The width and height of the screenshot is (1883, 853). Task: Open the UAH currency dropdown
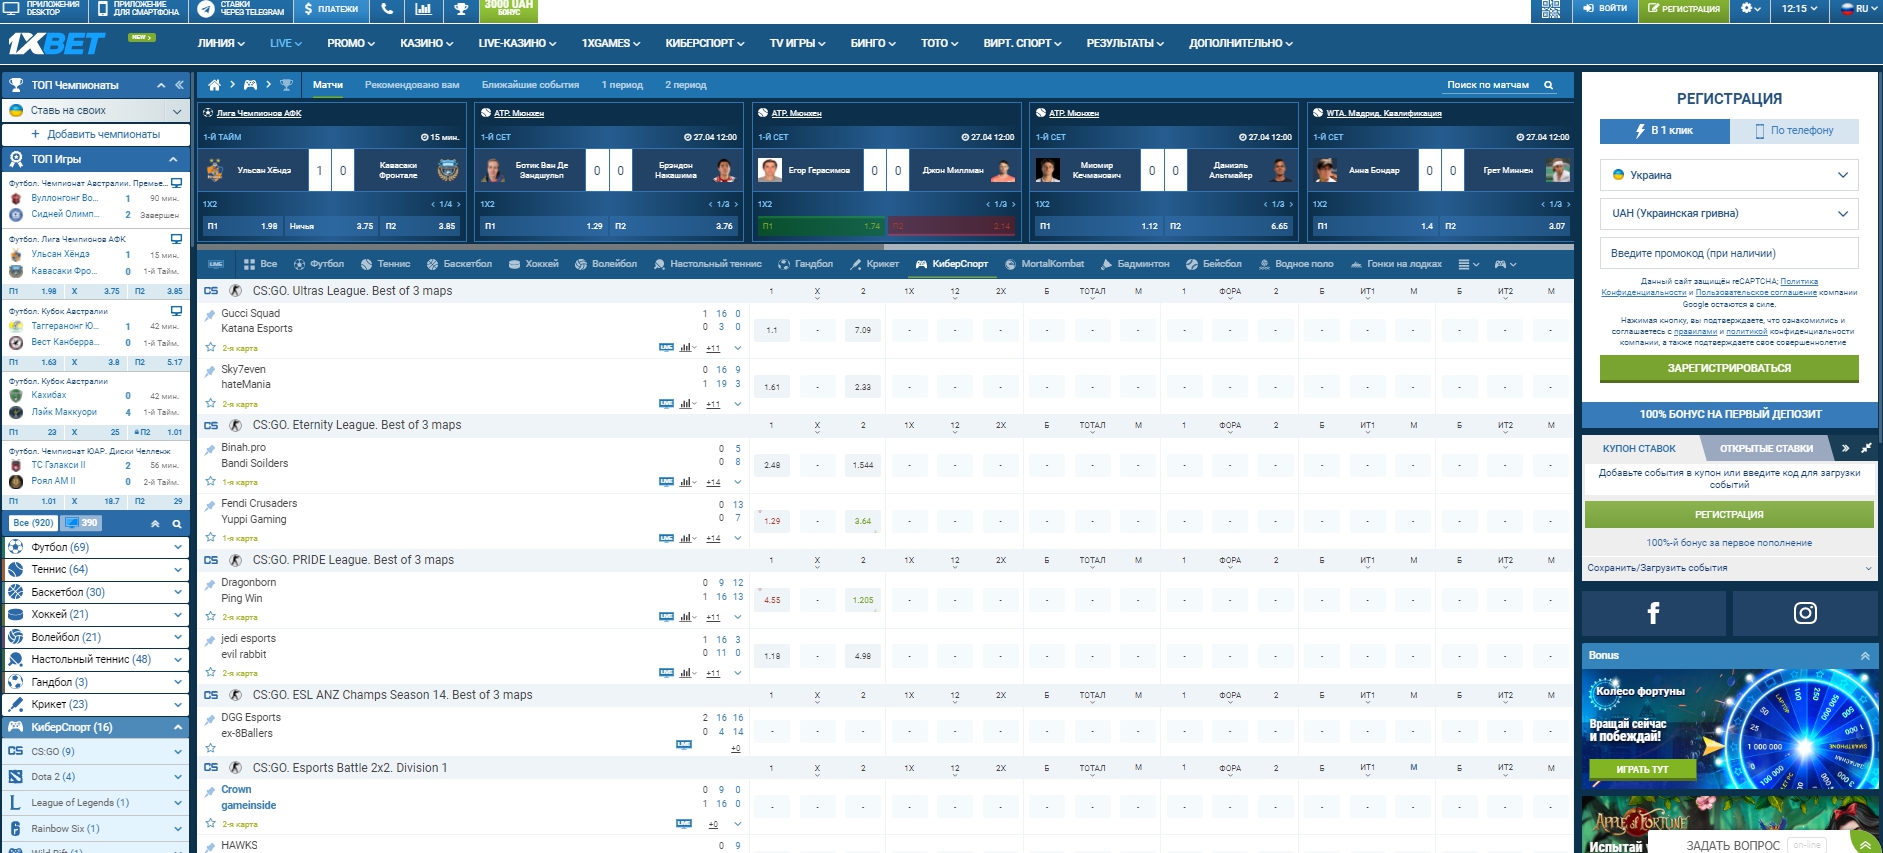1729,213
